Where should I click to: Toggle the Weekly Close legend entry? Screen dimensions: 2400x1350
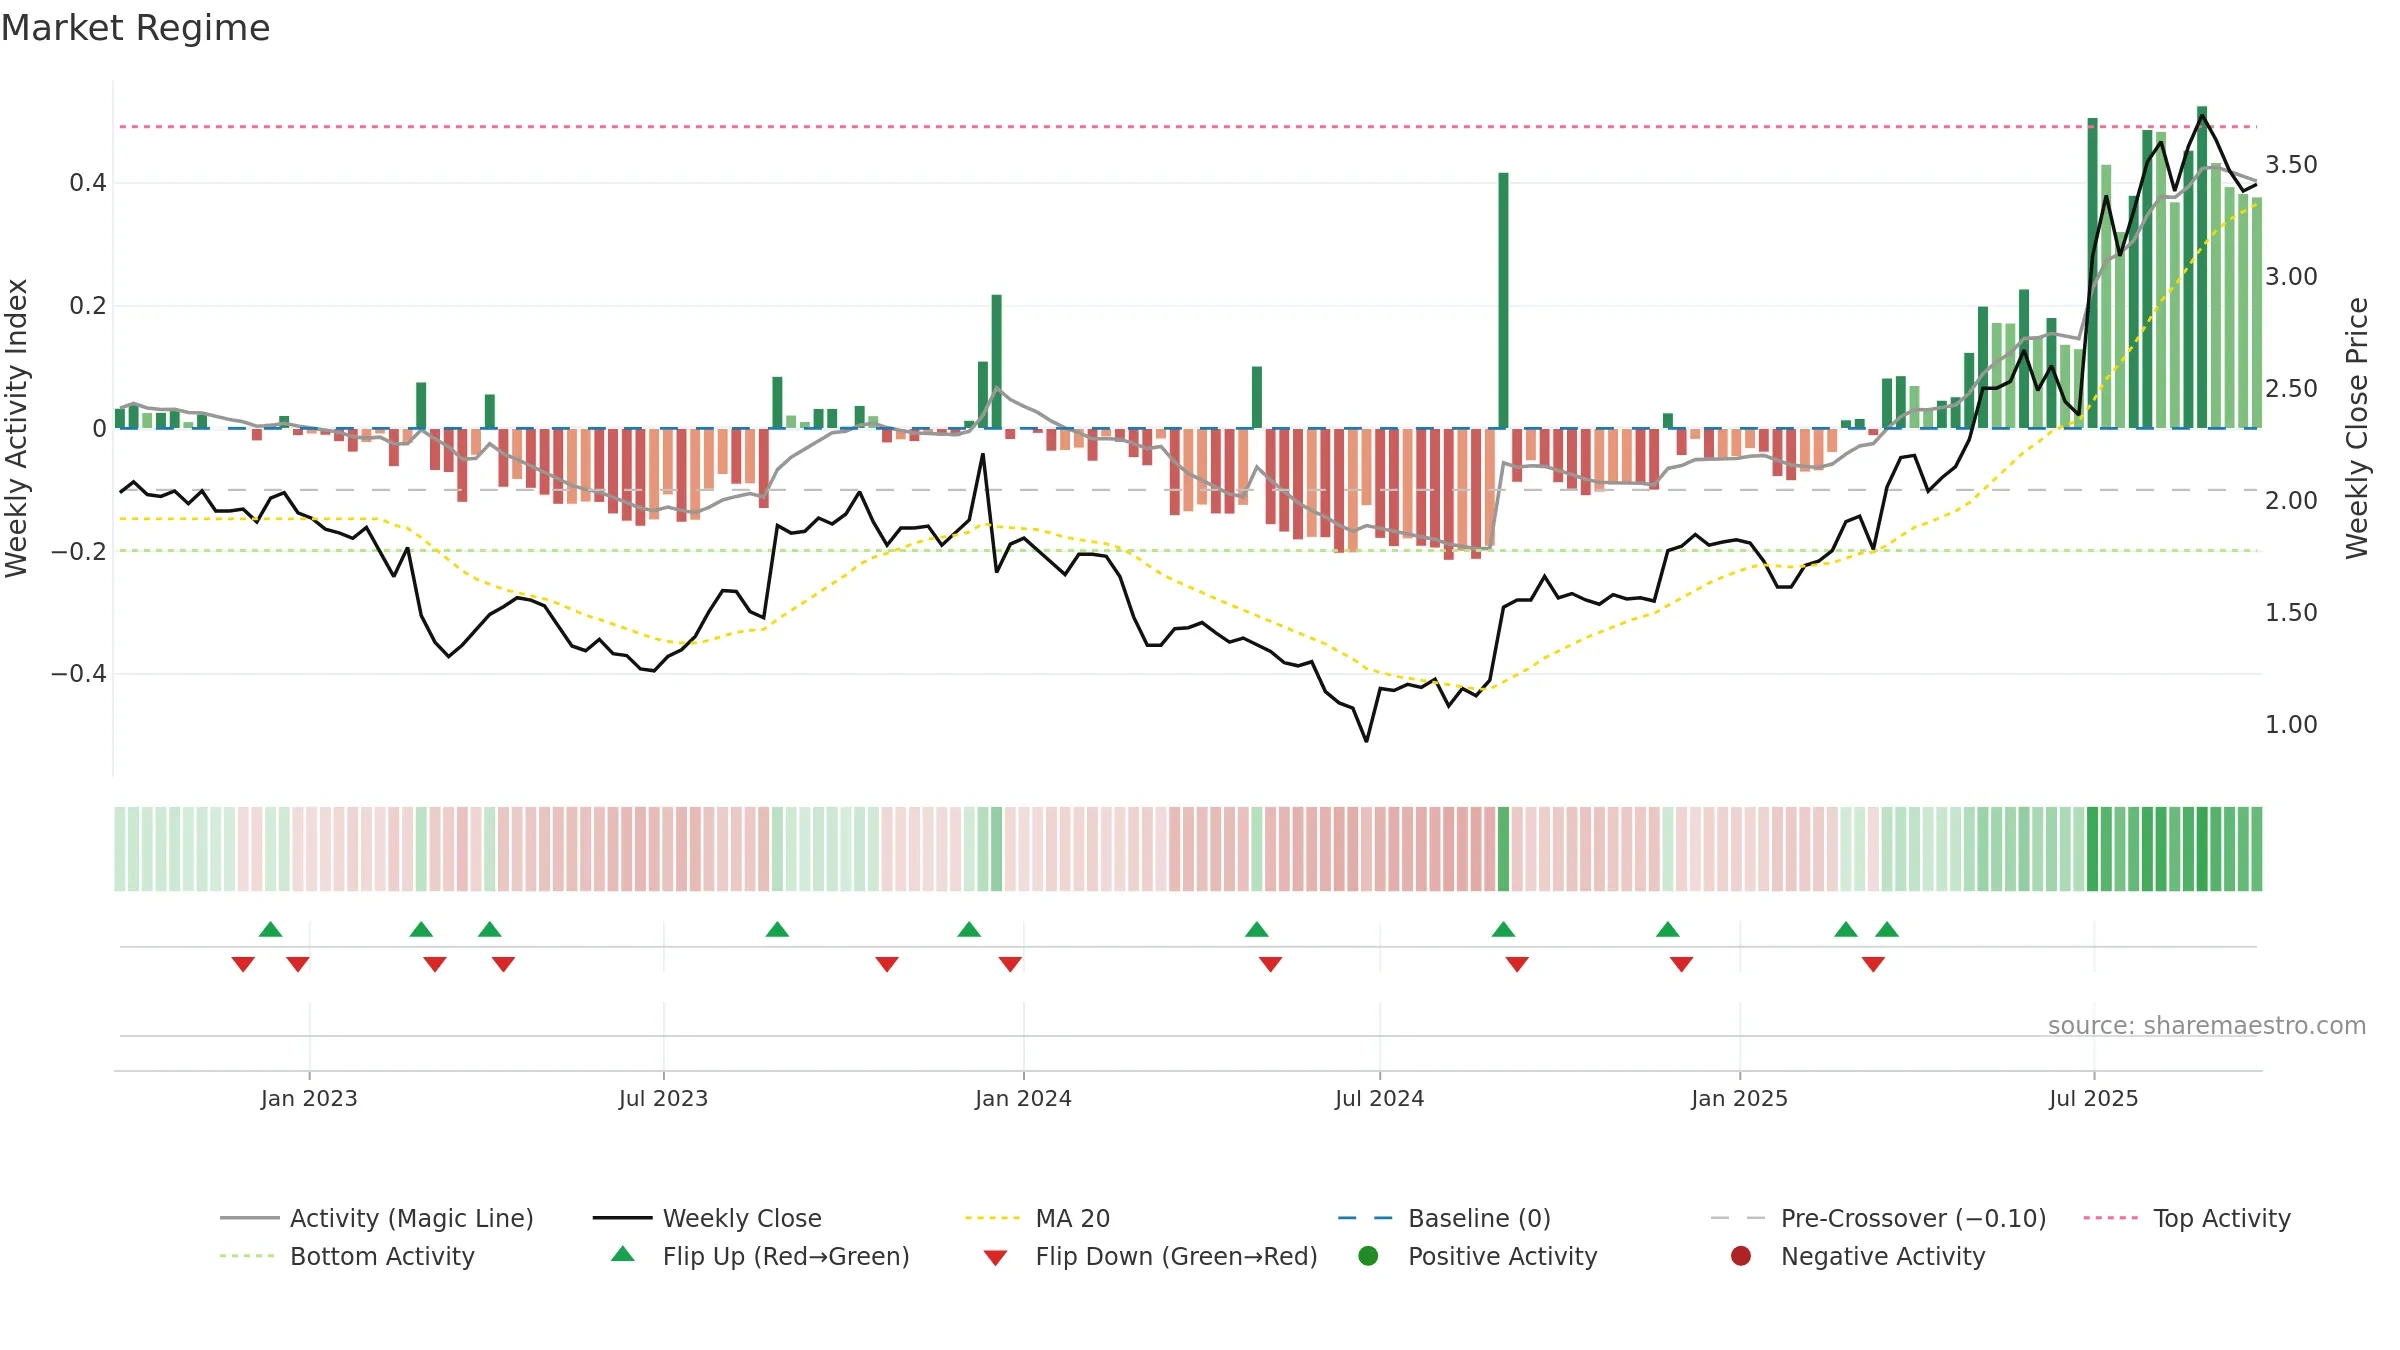[707, 1218]
